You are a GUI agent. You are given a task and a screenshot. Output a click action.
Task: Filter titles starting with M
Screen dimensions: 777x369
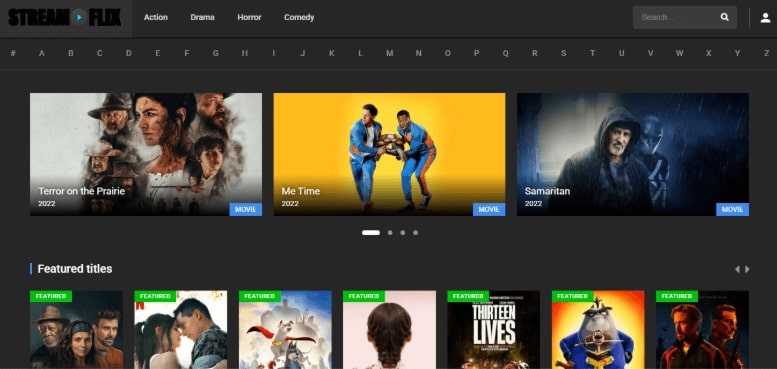pos(389,53)
